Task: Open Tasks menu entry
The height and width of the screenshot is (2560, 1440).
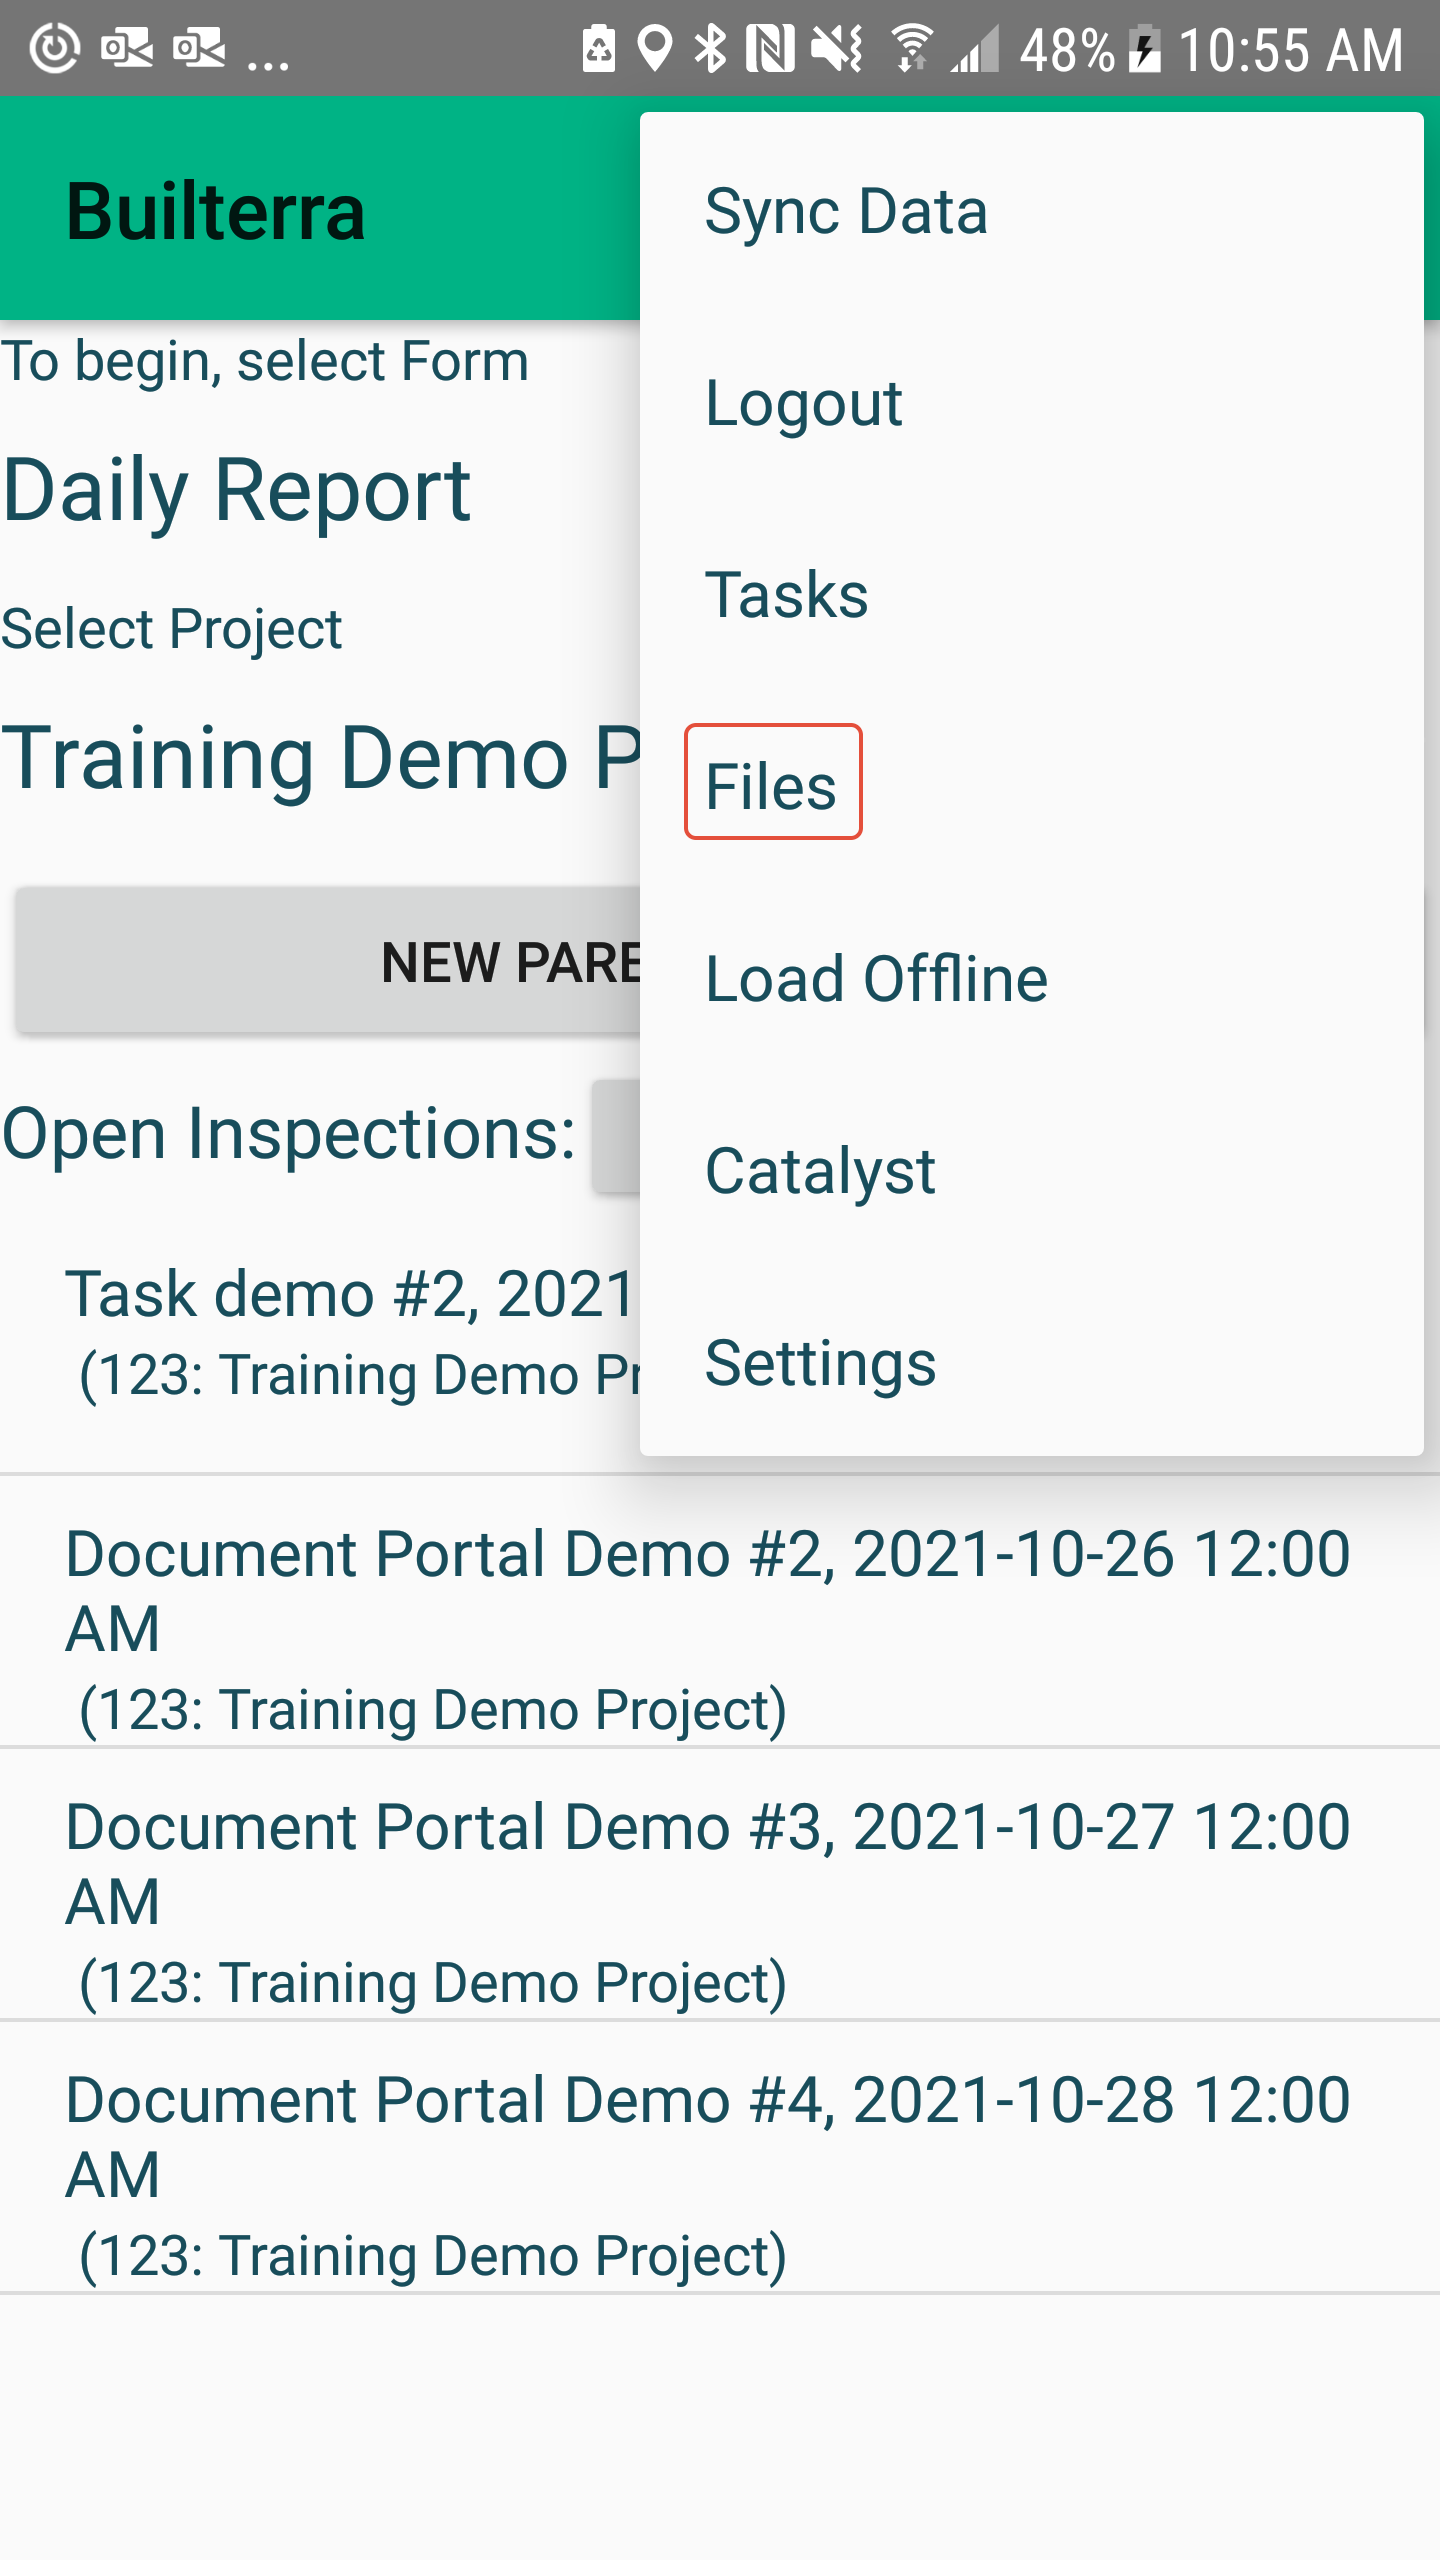Action: pos(1031,595)
